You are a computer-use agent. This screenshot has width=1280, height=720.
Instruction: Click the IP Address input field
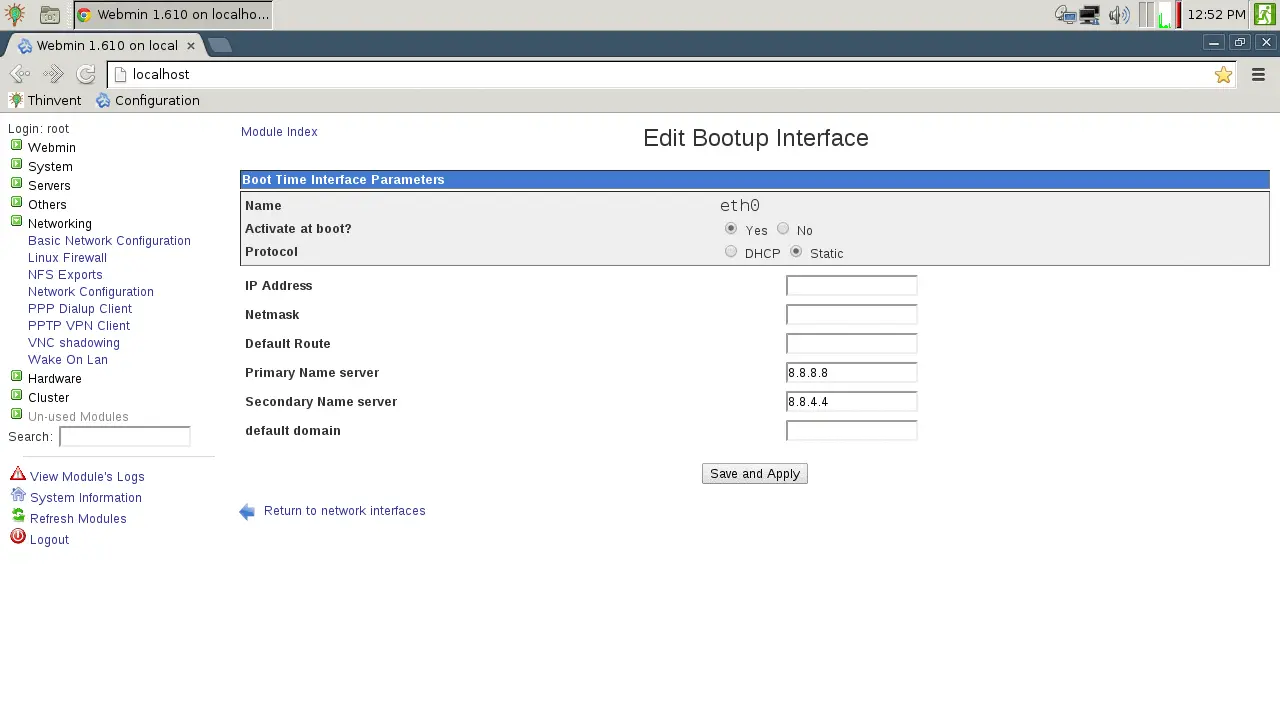[x=851, y=286]
